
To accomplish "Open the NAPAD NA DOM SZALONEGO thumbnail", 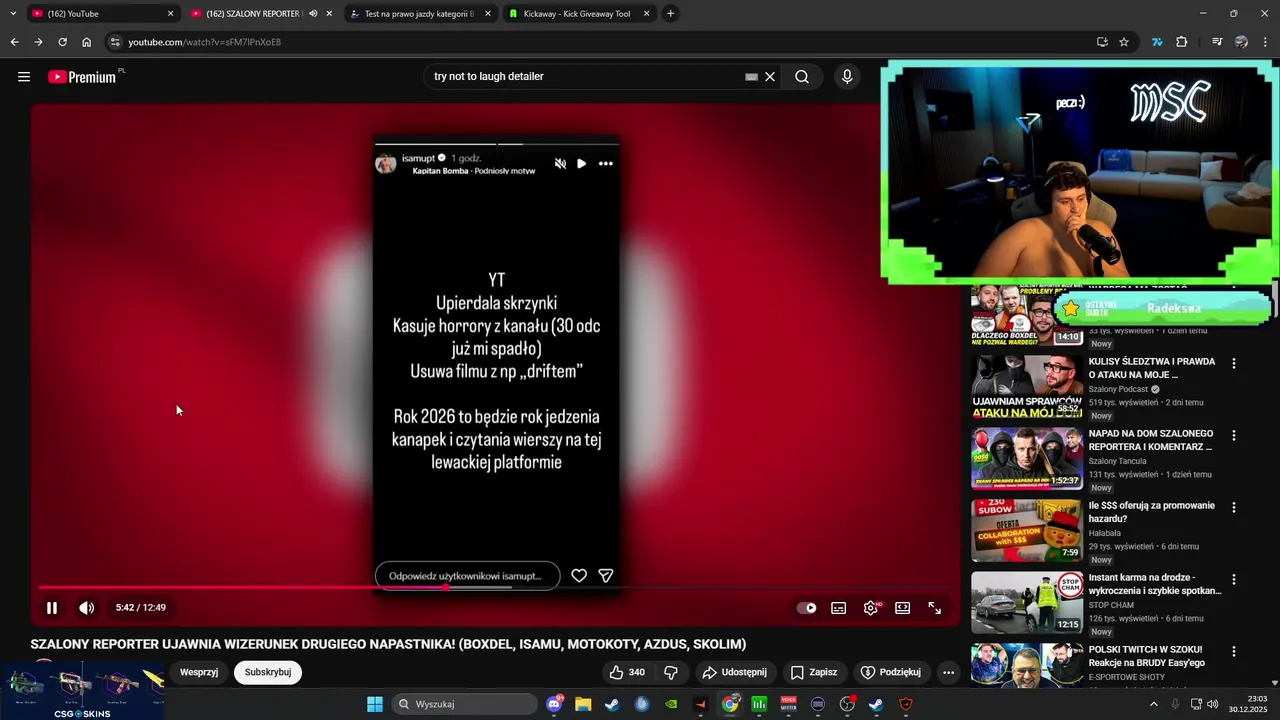I will pos(1027,459).
